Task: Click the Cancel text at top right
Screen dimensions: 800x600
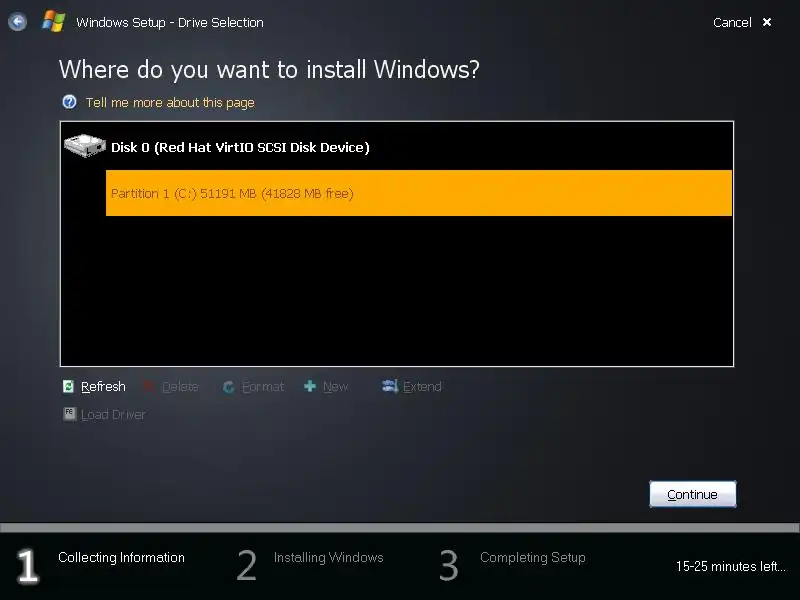Action: tap(732, 22)
